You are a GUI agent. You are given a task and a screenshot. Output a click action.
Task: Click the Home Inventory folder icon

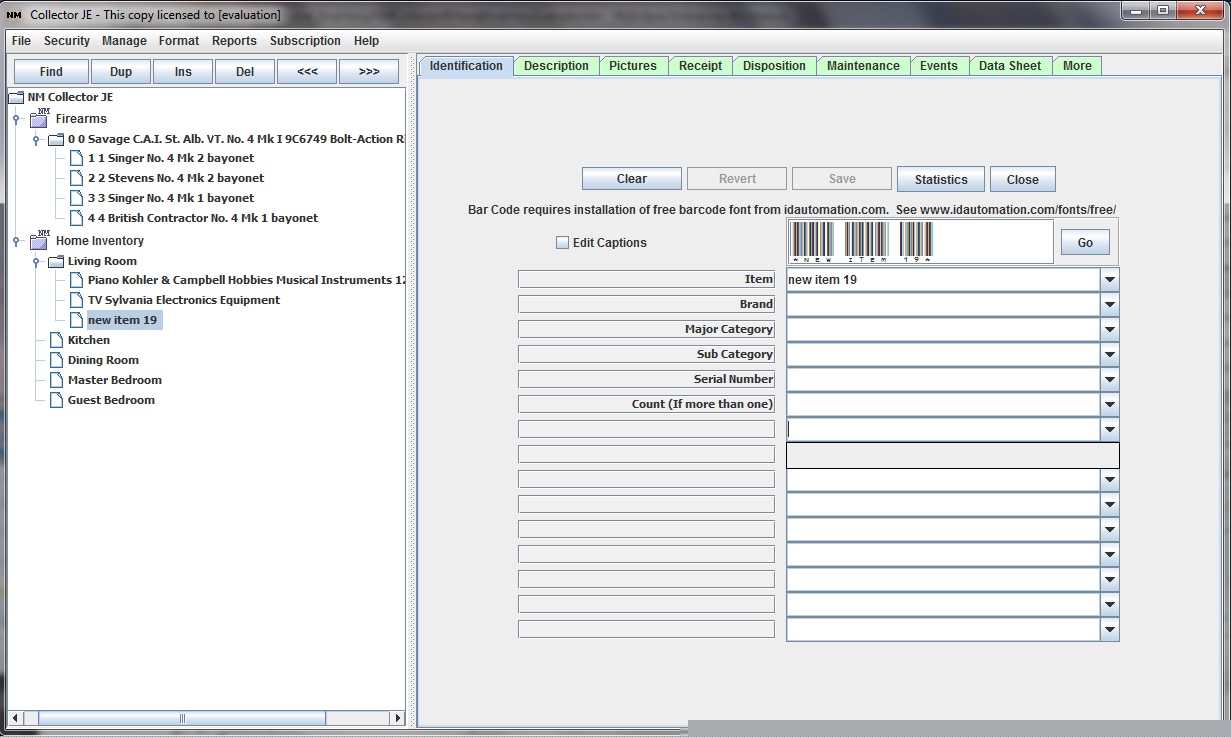click(x=40, y=240)
